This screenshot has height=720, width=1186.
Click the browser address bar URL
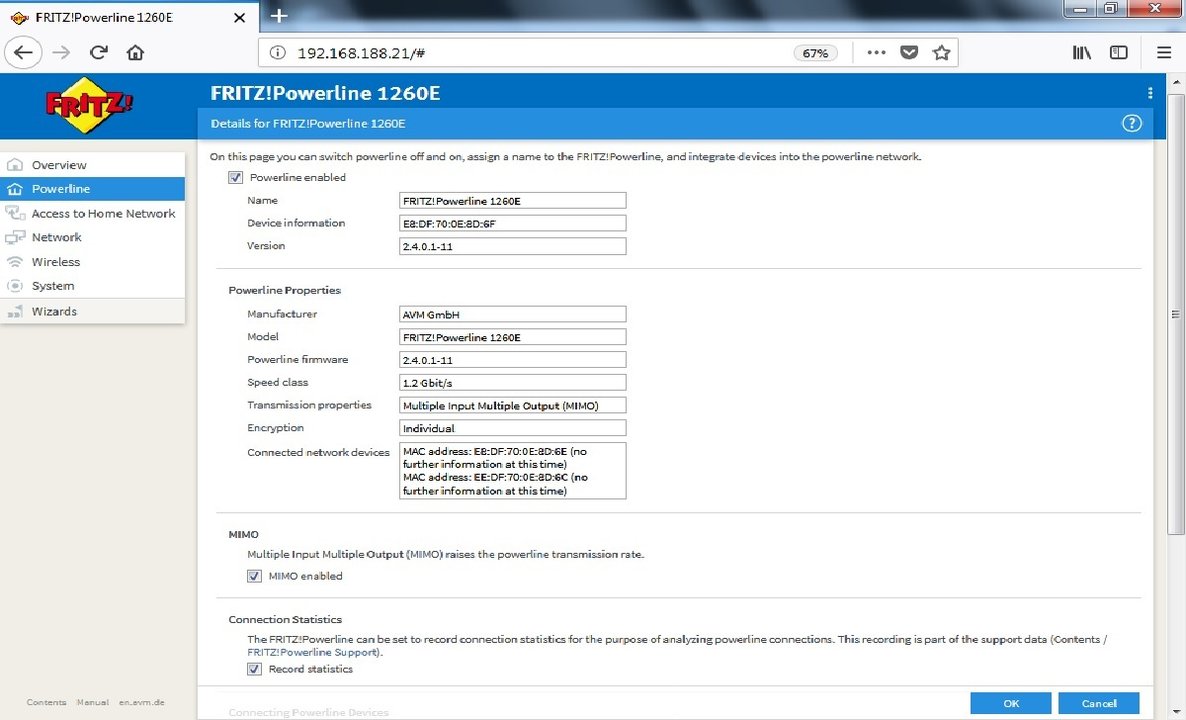[361, 53]
